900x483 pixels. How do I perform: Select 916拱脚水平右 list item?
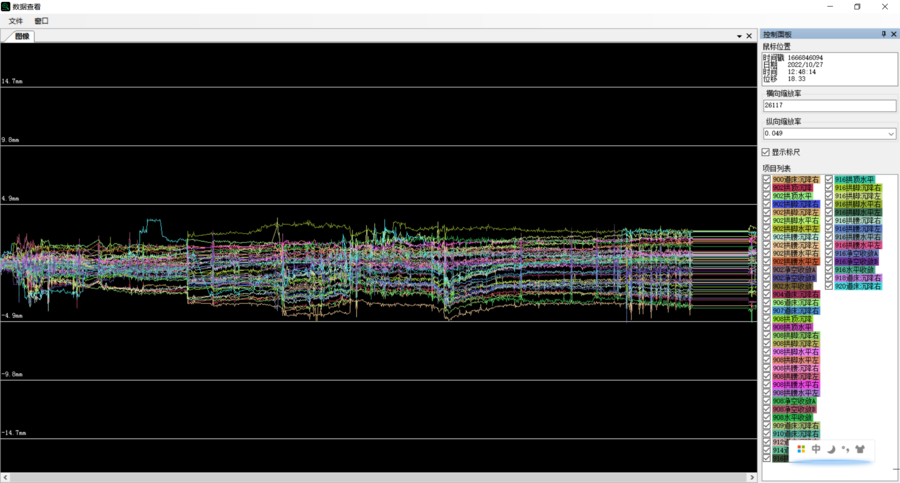858,204
